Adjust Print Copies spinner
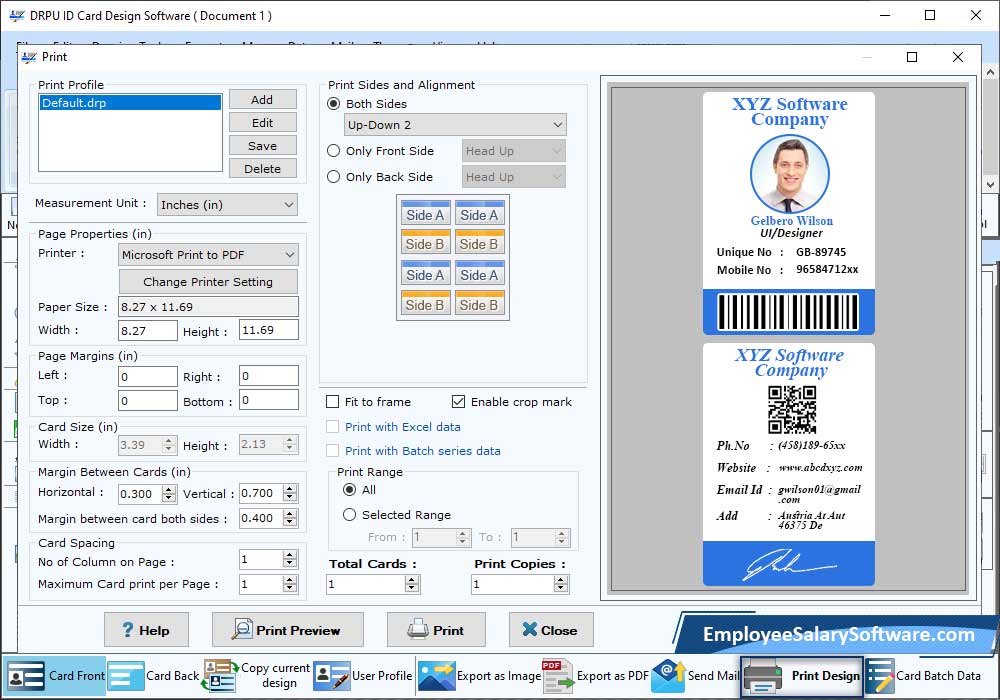 pyautogui.click(x=561, y=584)
